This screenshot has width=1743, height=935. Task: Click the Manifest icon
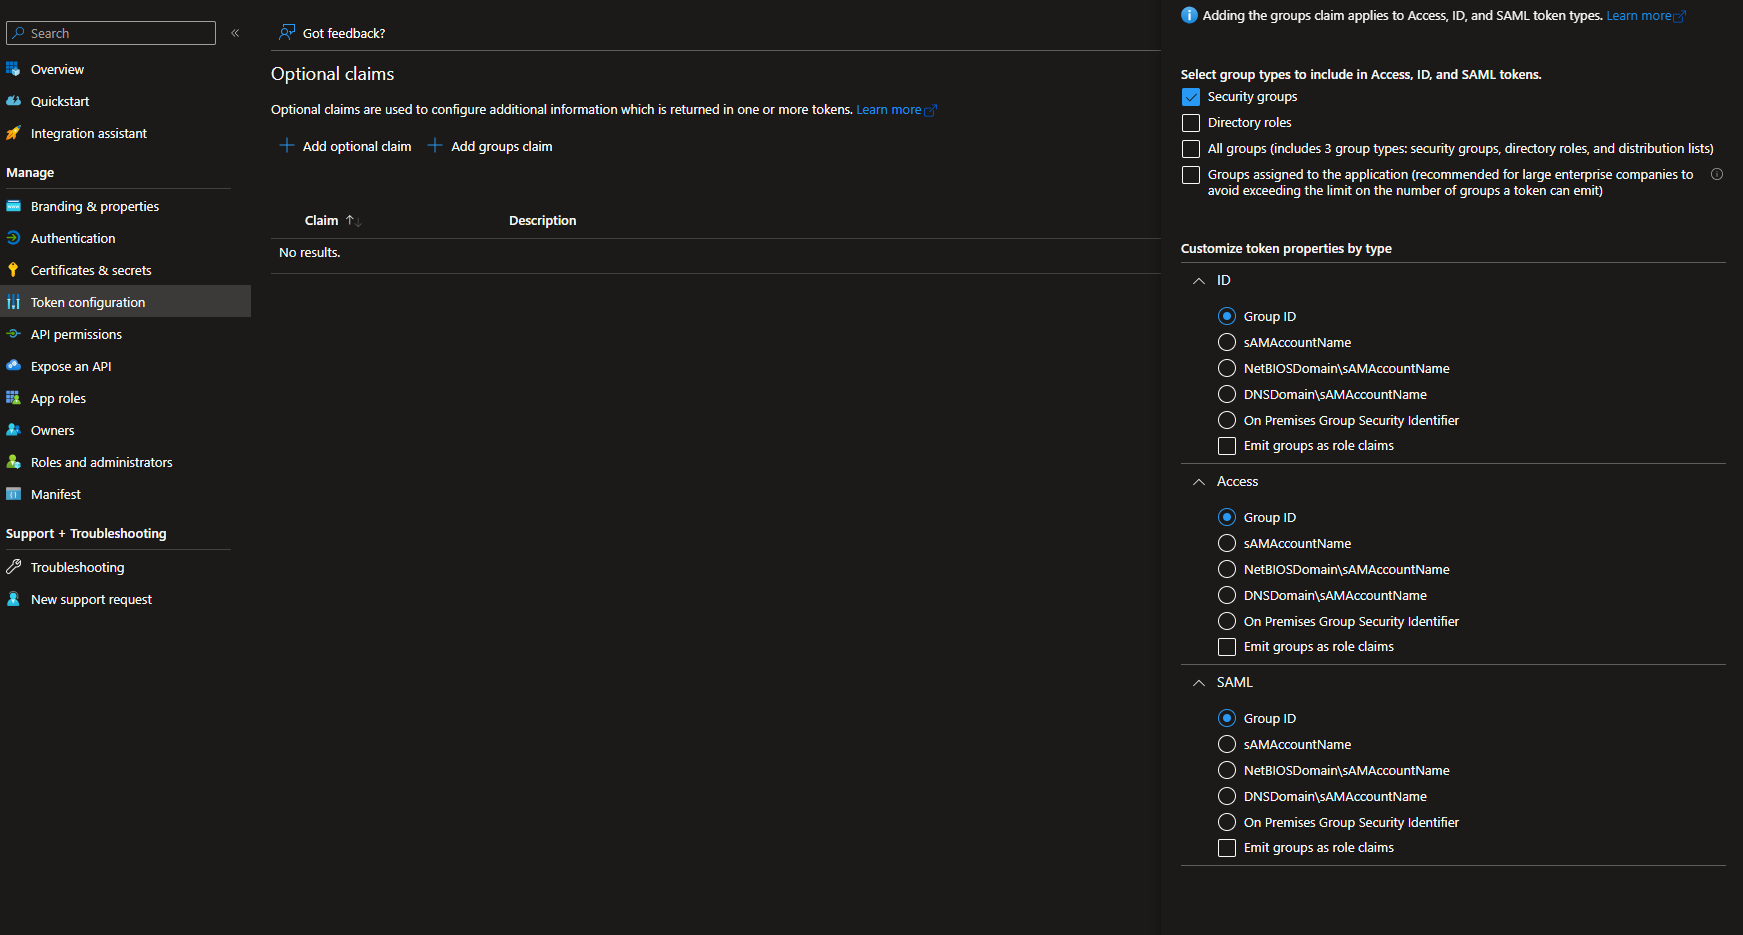13,494
